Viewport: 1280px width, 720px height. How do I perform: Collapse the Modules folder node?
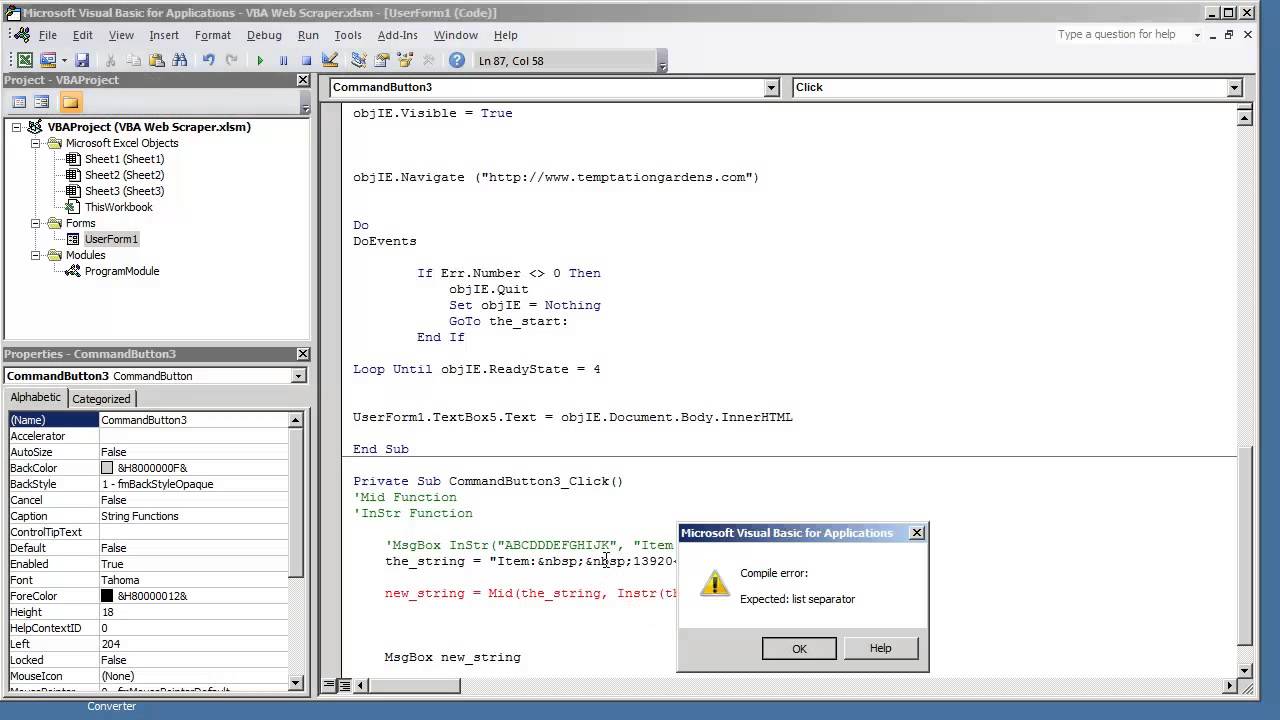pyautogui.click(x=35, y=255)
